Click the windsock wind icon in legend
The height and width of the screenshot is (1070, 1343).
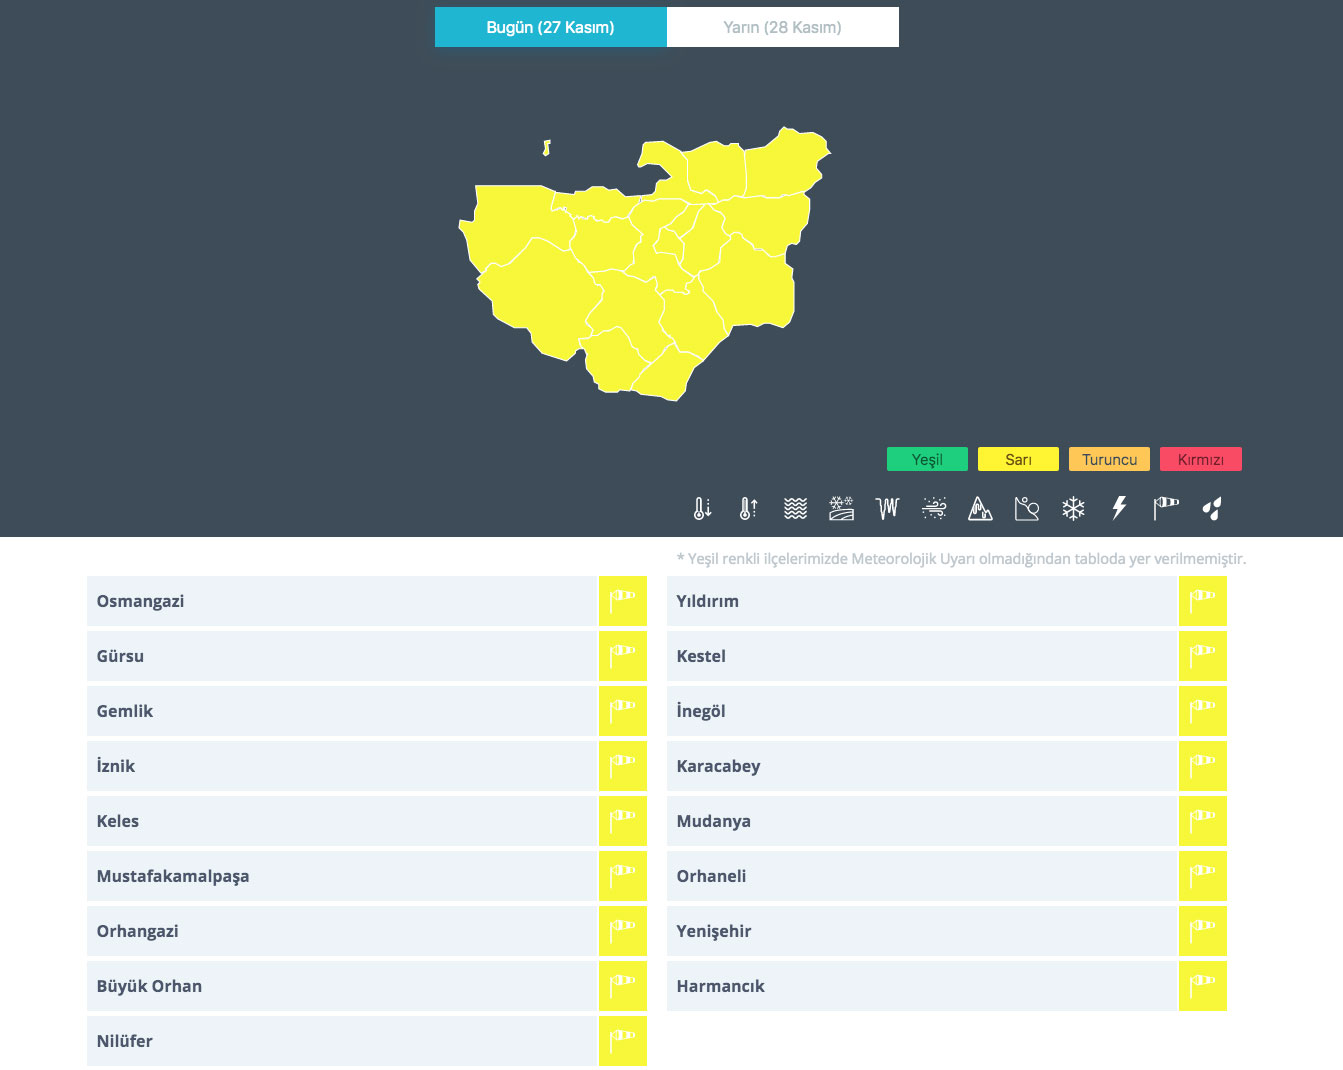pyautogui.click(x=1166, y=509)
